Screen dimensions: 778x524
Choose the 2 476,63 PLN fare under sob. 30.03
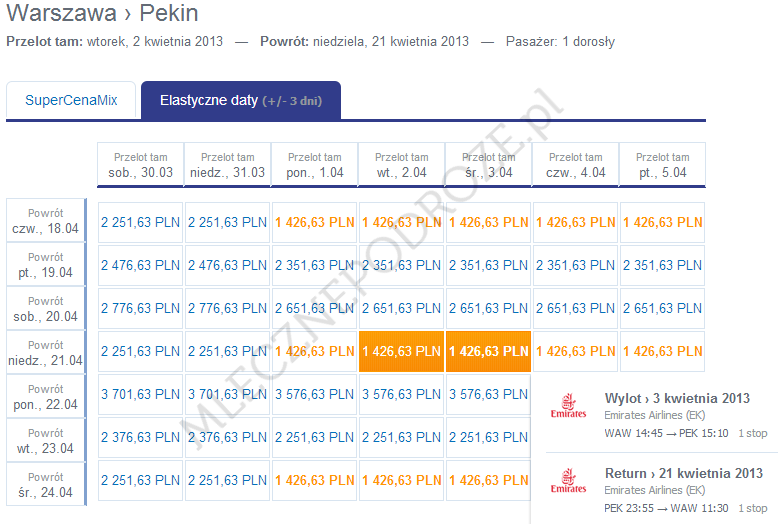[x=140, y=265]
